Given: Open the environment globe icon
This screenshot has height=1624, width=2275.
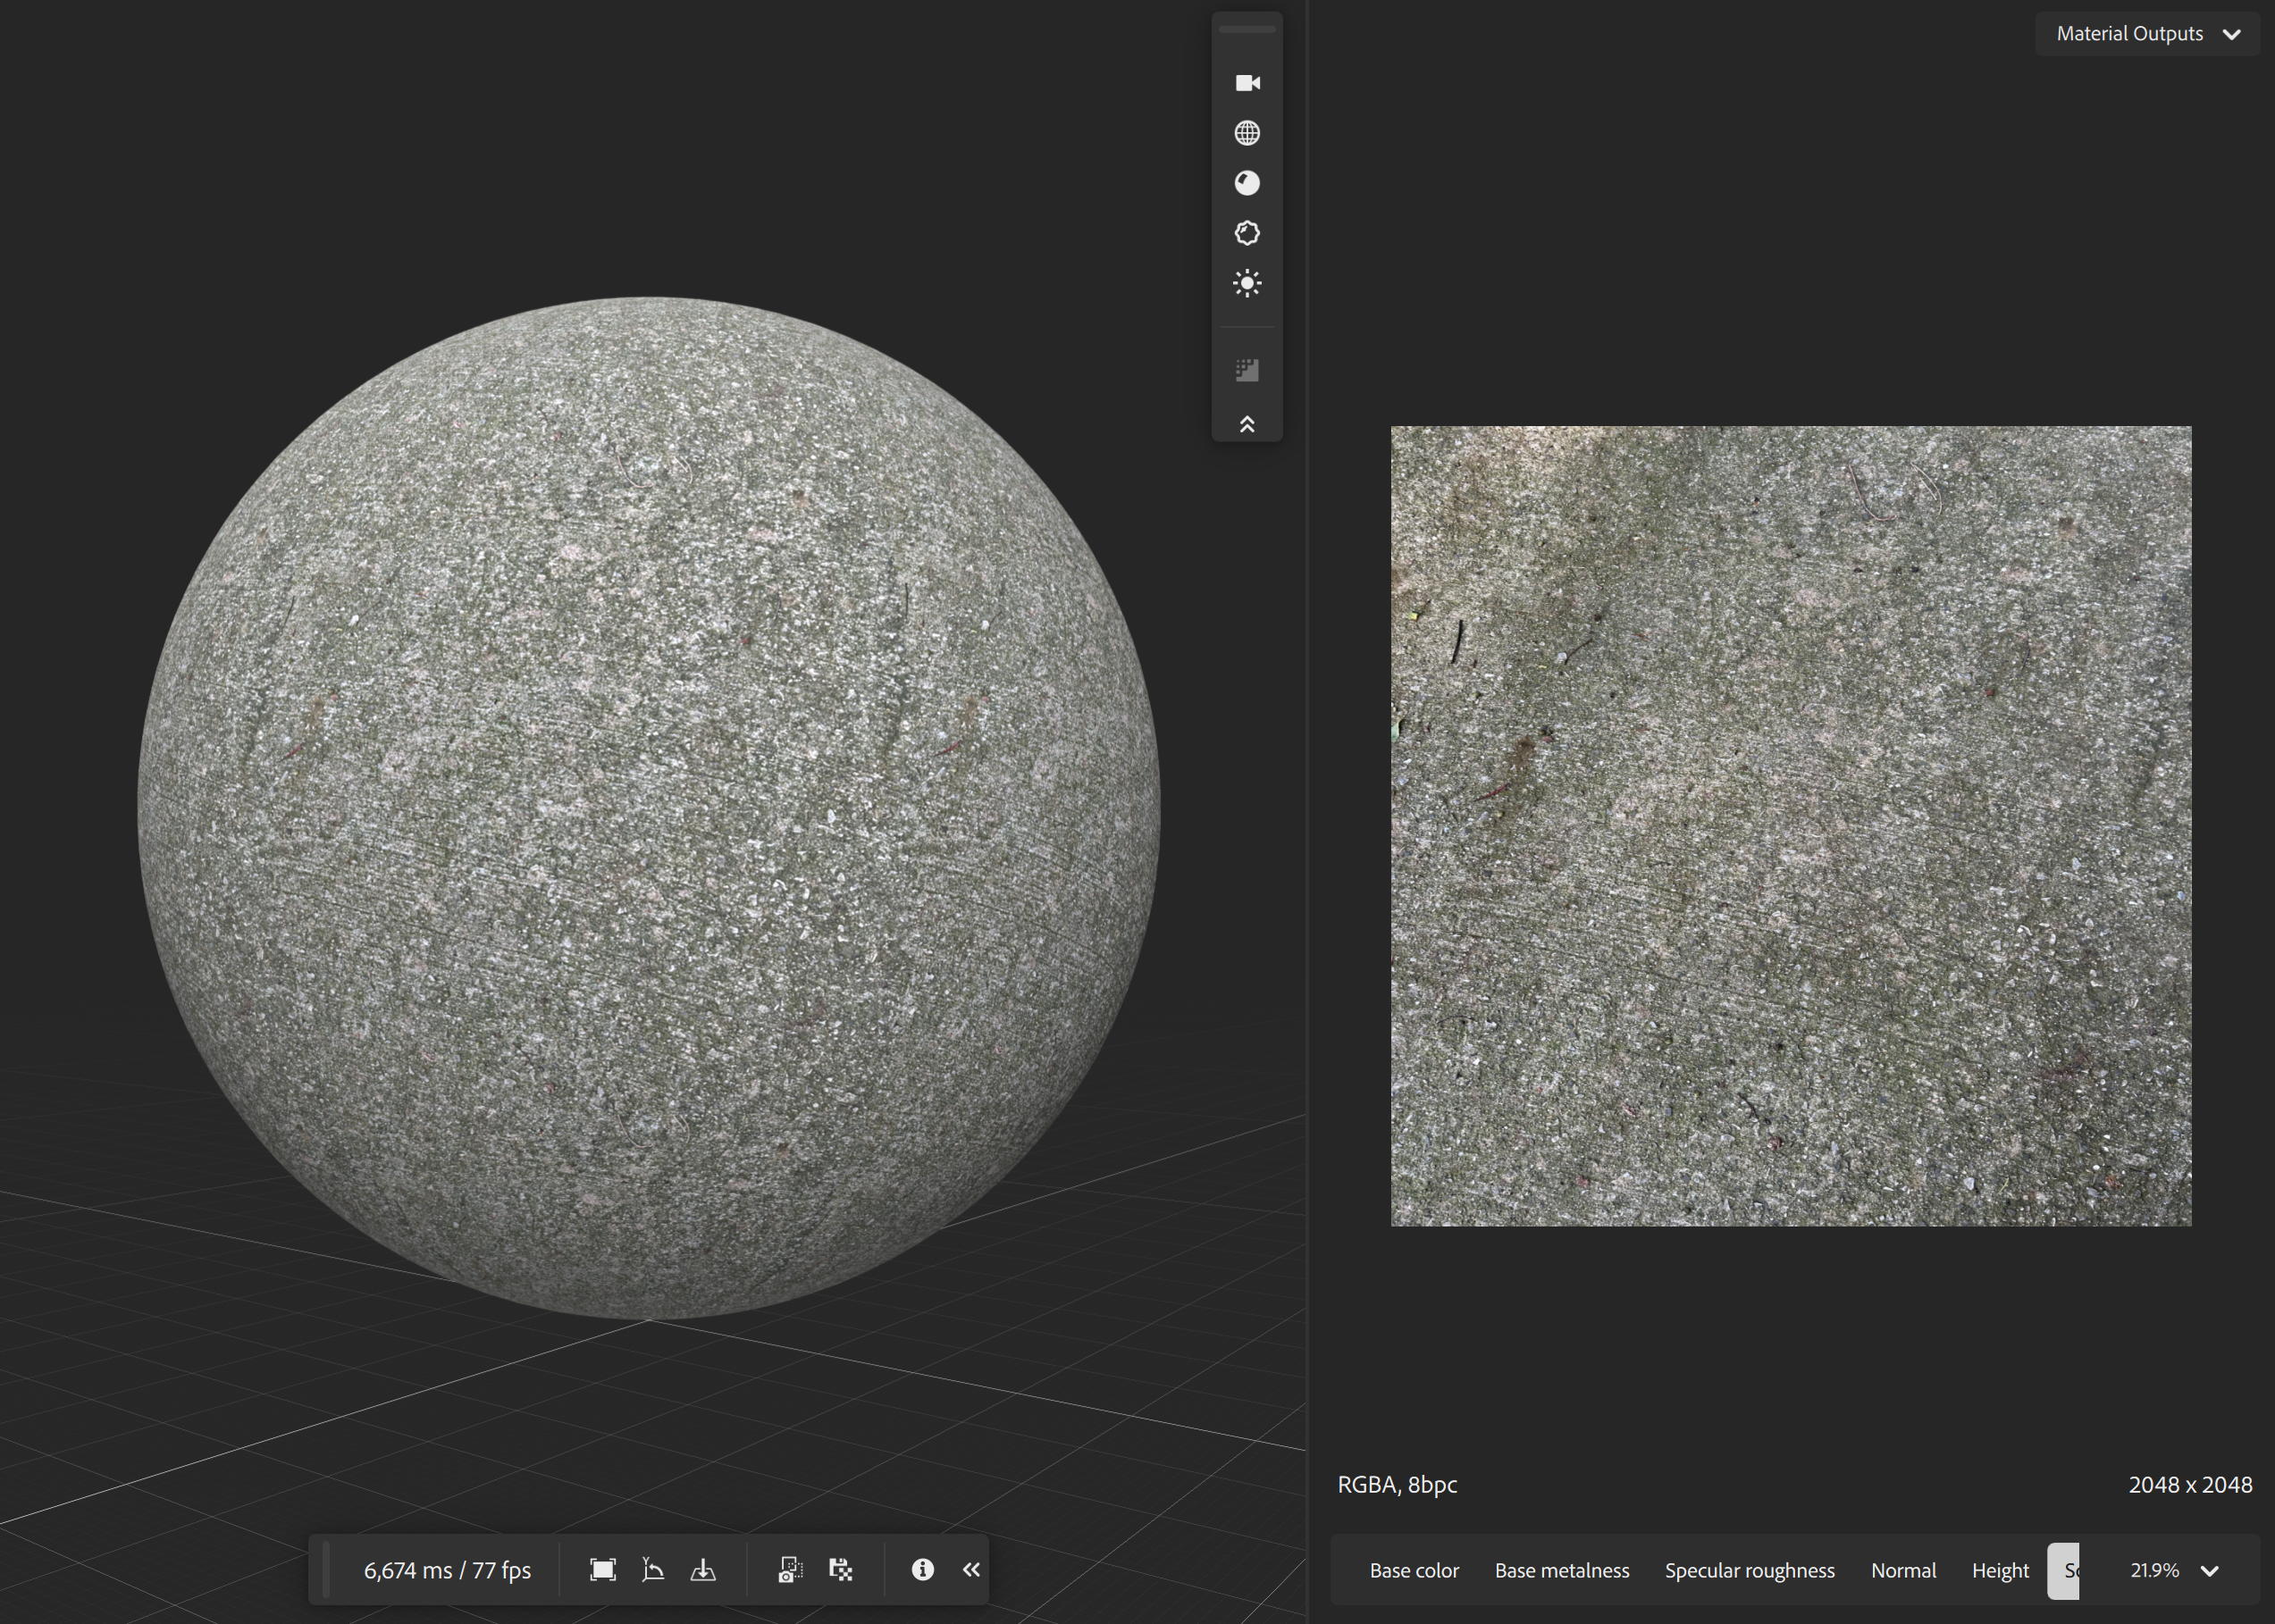Looking at the screenshot, I should tap(1247, 133).
